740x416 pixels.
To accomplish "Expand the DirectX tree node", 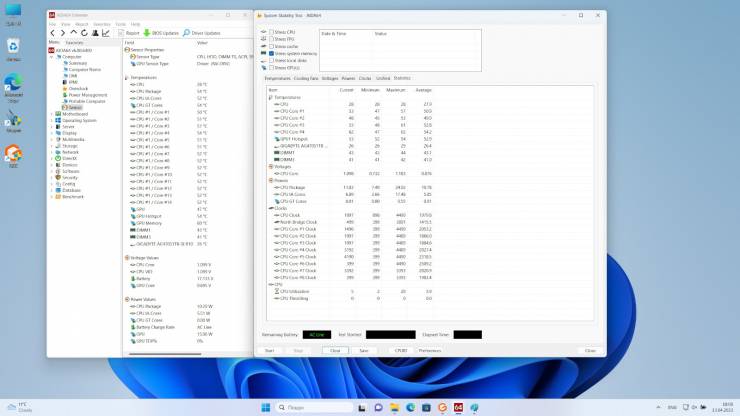I will (52, 159).
